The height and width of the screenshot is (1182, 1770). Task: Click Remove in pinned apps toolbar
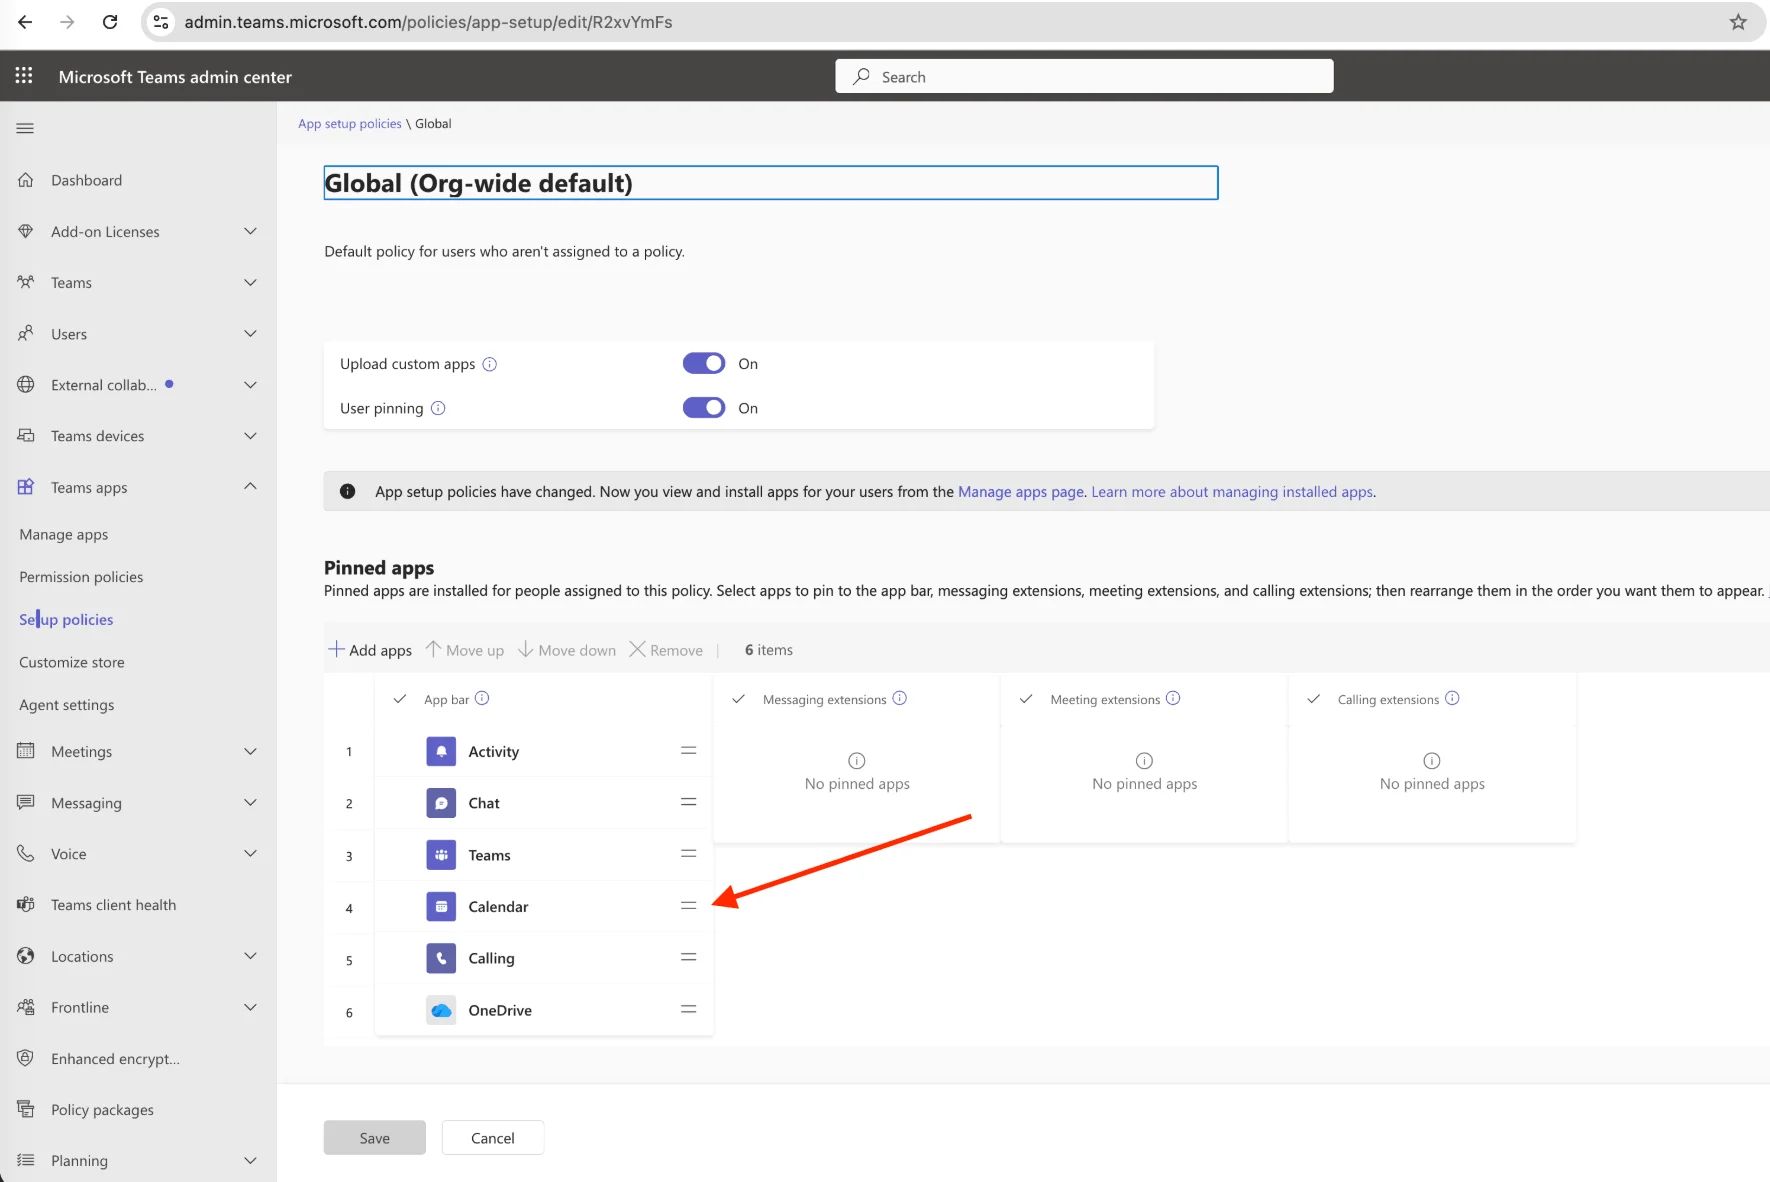click(666, 650)
